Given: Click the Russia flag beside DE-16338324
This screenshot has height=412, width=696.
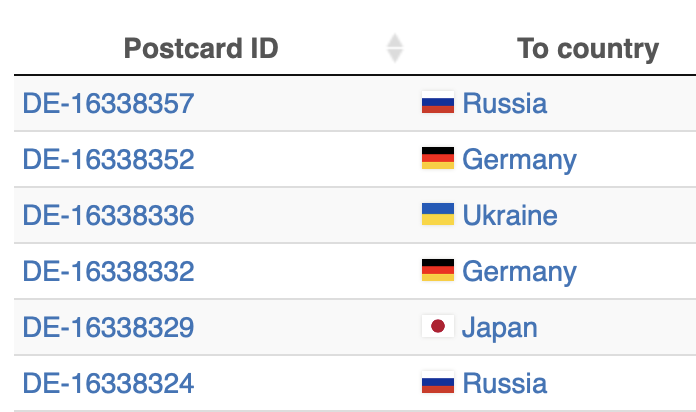Looking at the screenshot, I should pyautogui.click(x=438, y=383).
